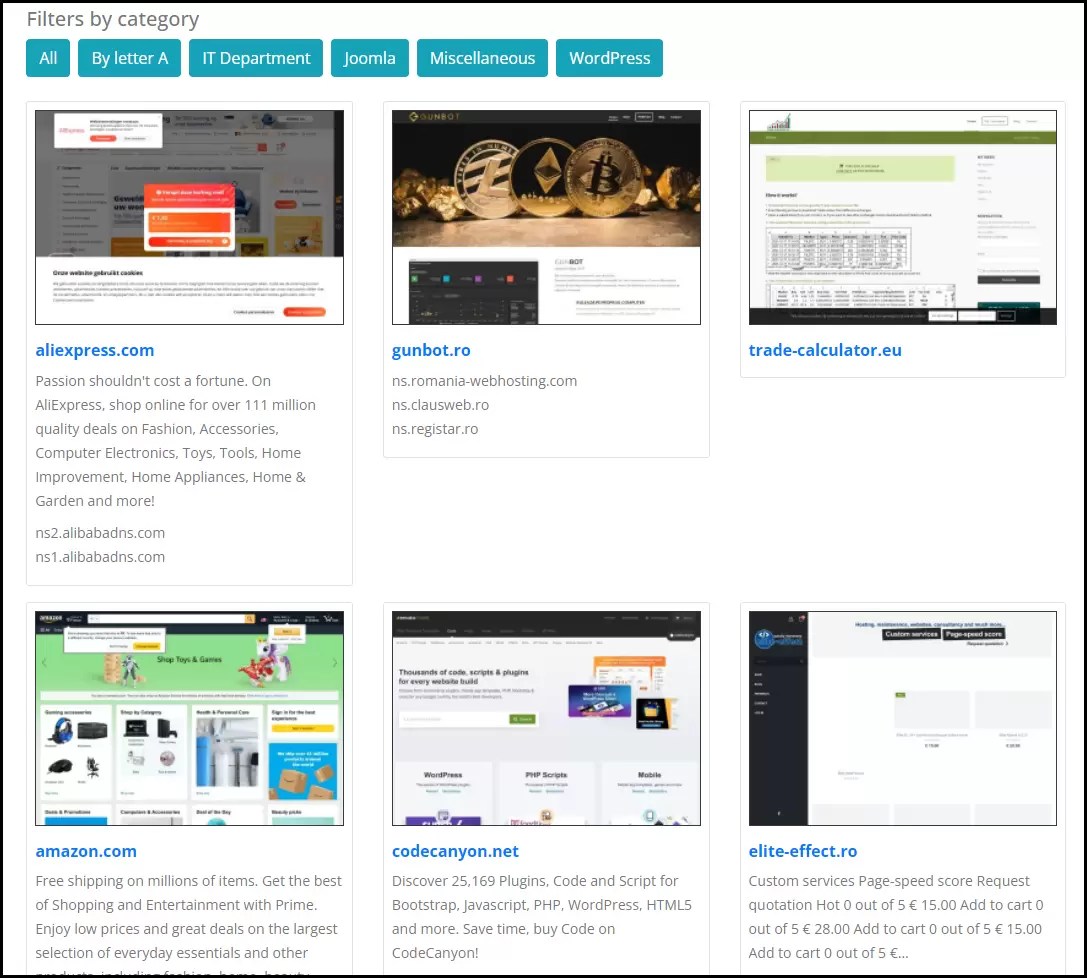Select the All category filter
The height and width of the screenshot is (978, 1087).
click(x=48, y=58)
